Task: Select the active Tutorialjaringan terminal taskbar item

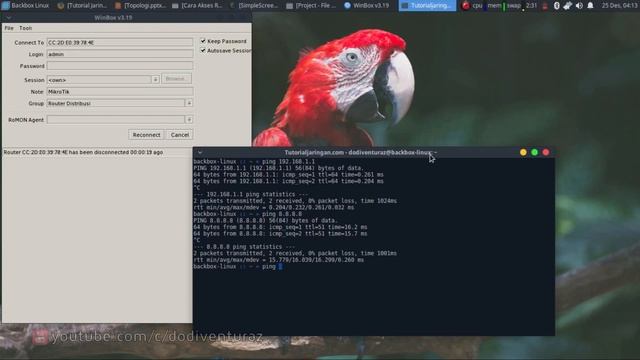Action: (427, 5)
